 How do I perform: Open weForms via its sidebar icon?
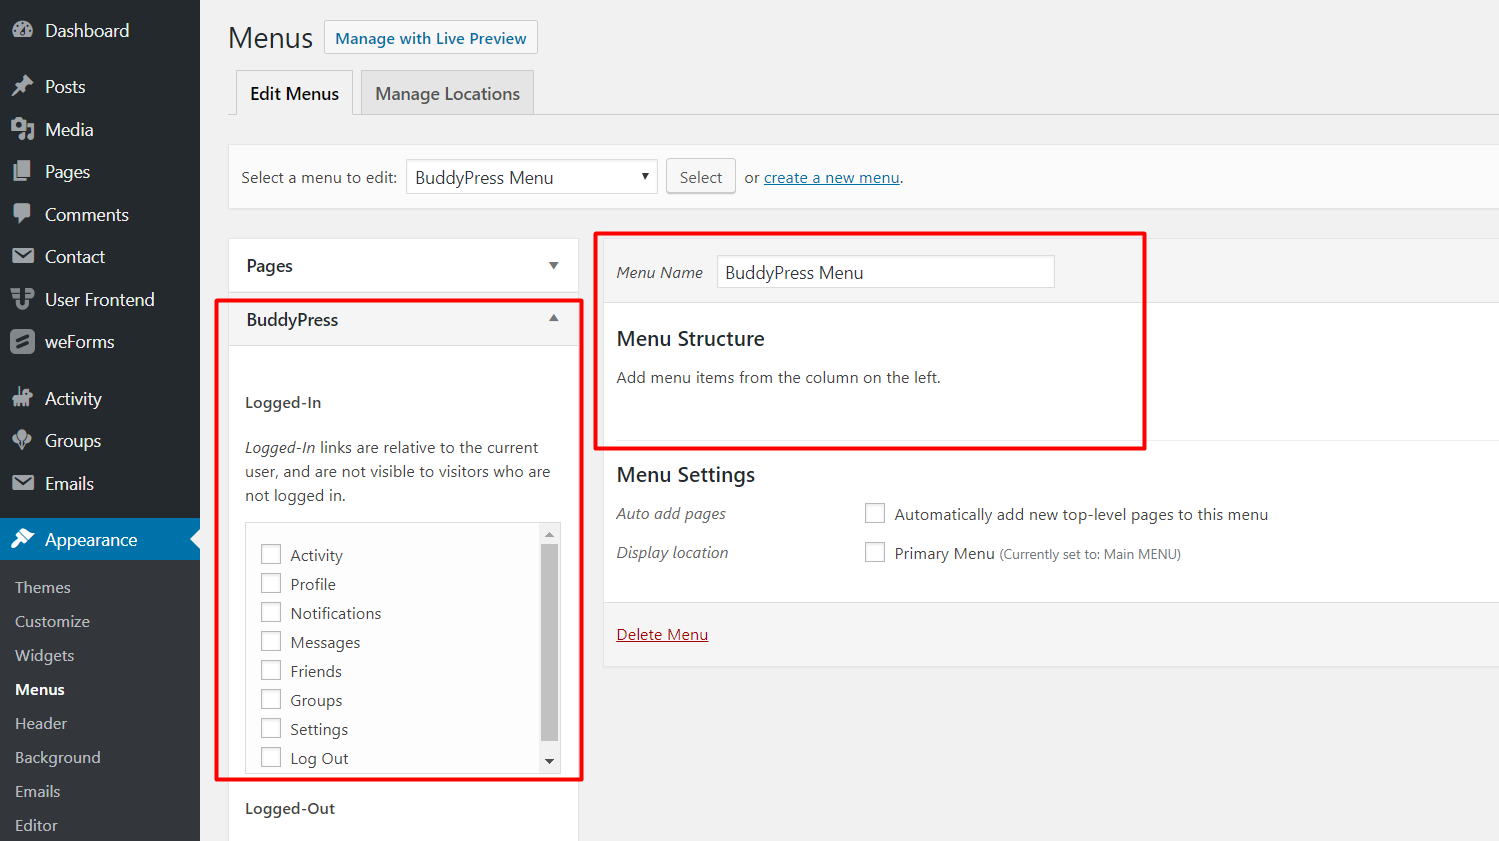click(x=22, y=342)
